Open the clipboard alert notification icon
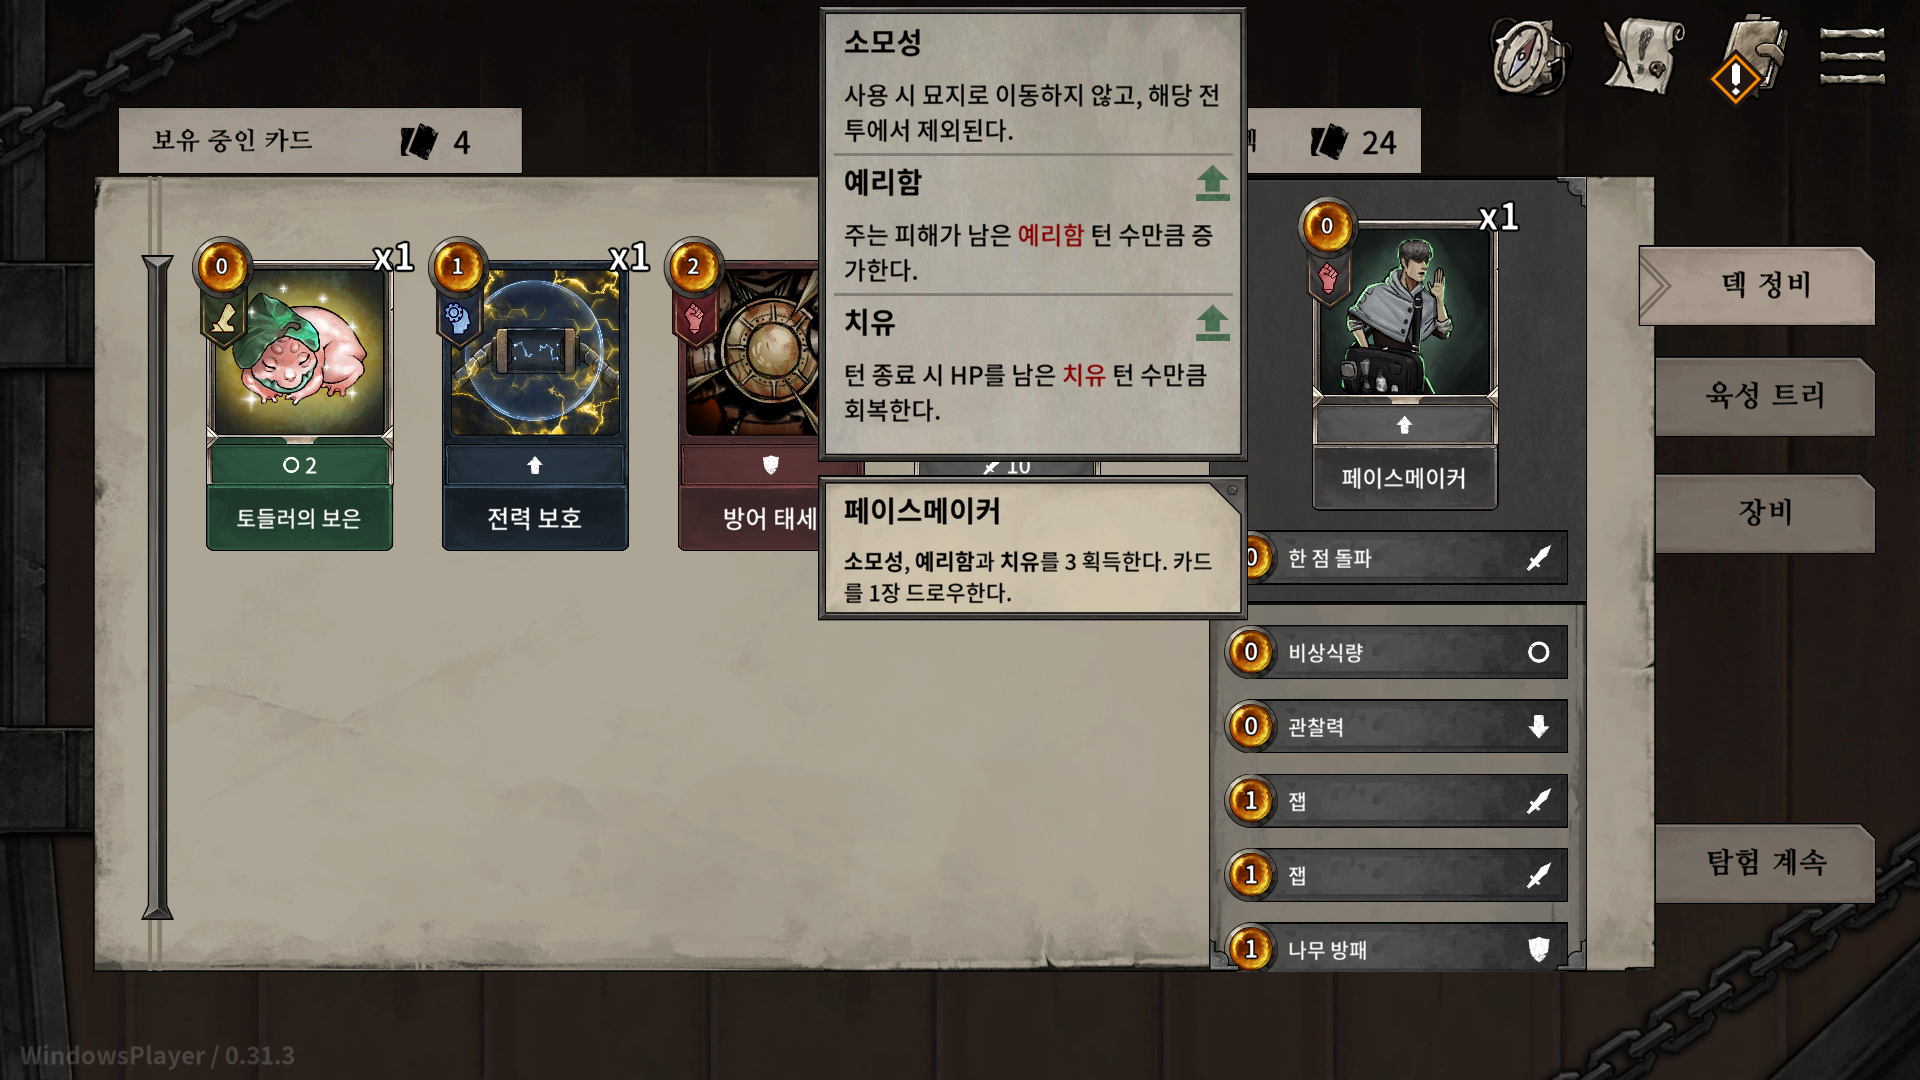 1751,57
